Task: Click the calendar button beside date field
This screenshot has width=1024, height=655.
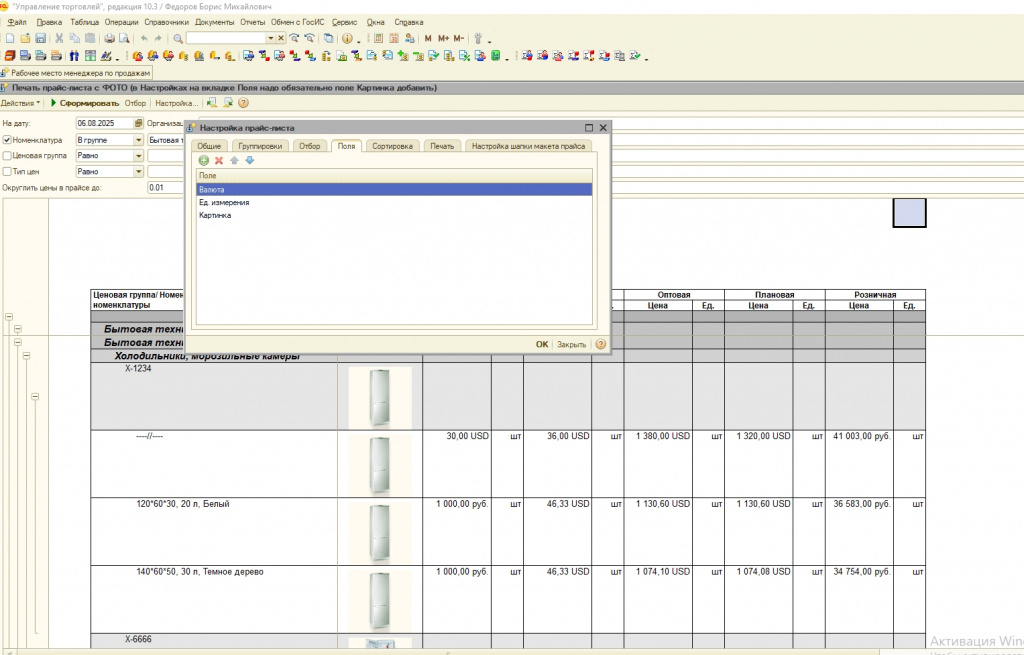Action: coord(139,124)
